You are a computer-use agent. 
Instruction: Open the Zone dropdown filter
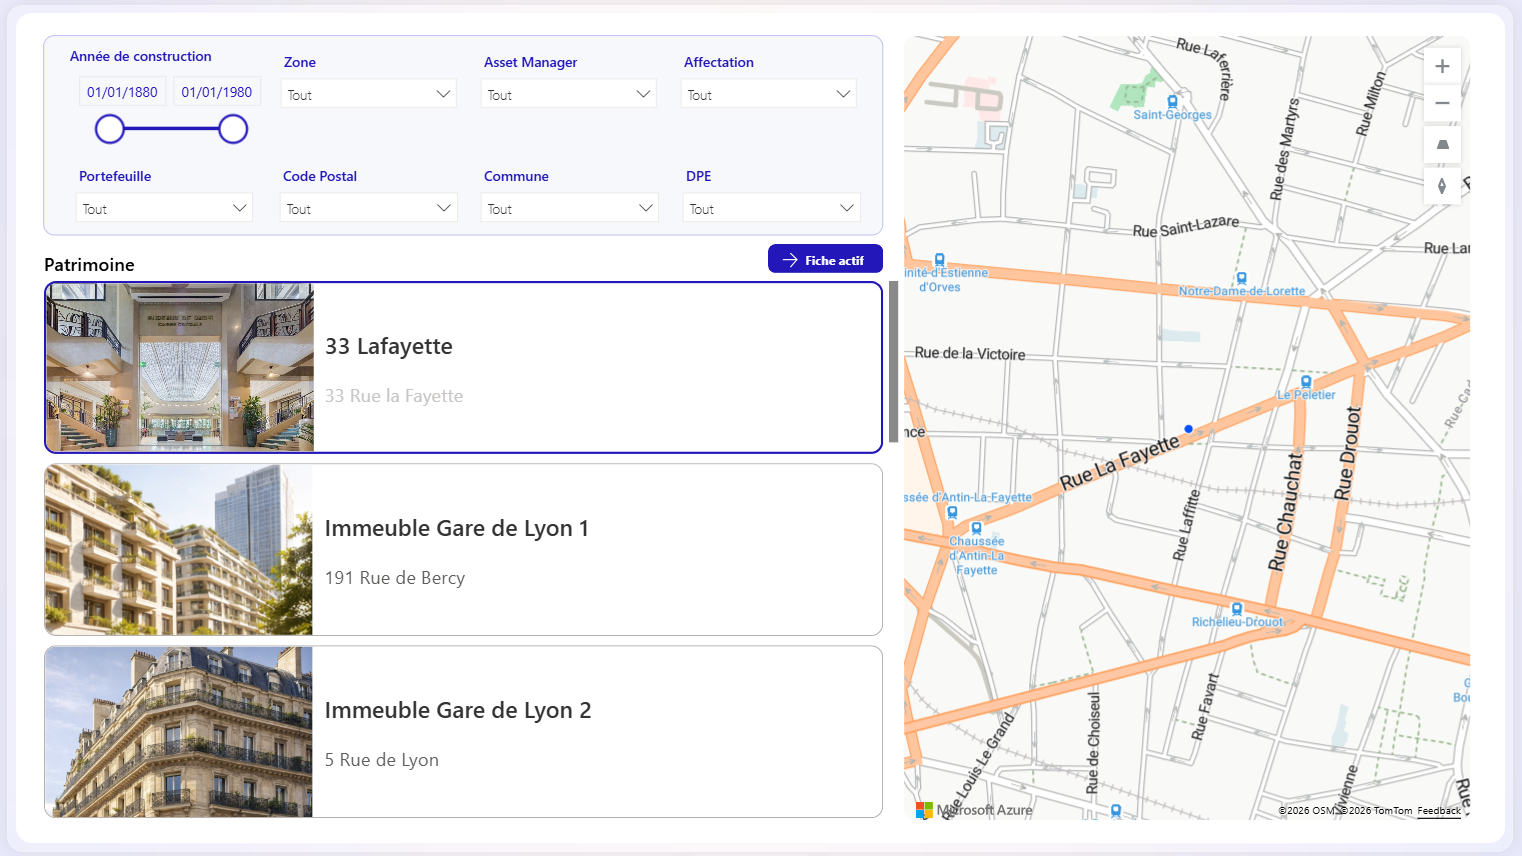[x=368, y=94]
